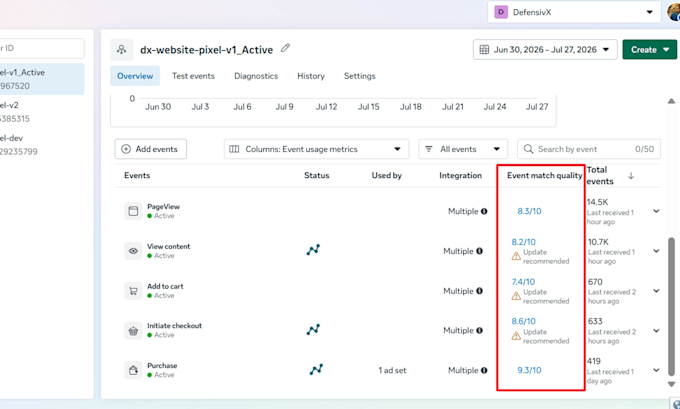Viewport: 680px width, 409px height.
Task: Click warning icon under 8.6/10 match quality
Action: pyautogui.click(x=516, y=336)
